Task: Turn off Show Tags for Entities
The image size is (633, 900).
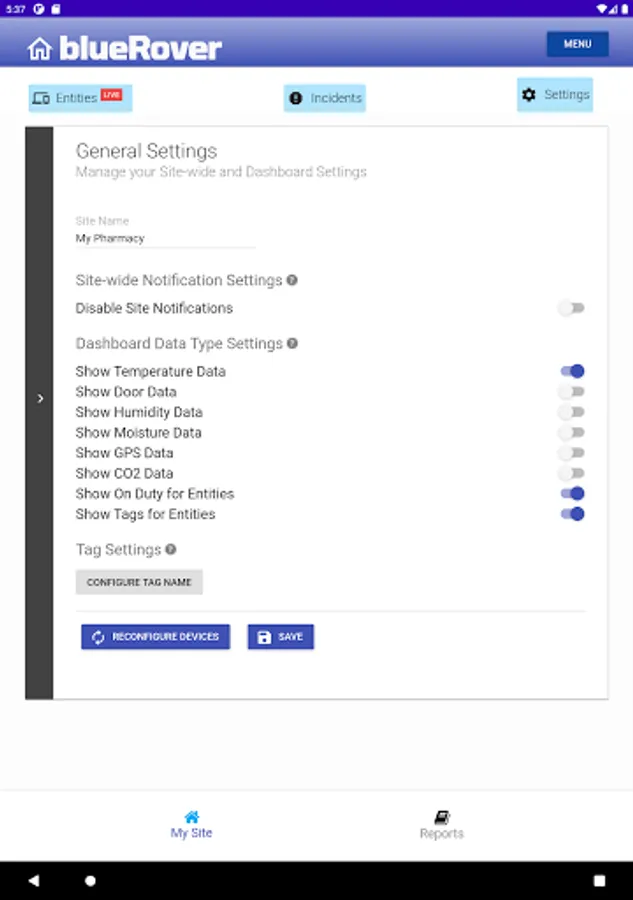Action: click(x=572, y=514)
